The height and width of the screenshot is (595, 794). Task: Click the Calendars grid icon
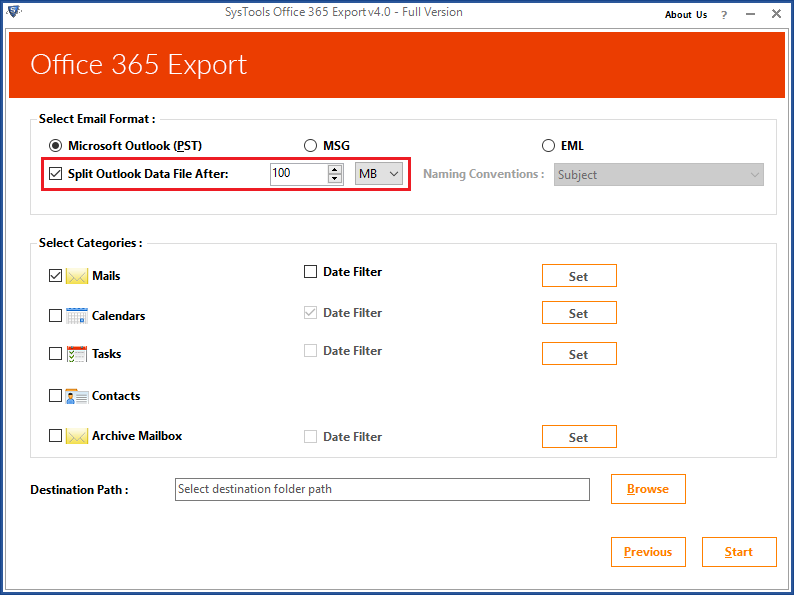[77, 315]
